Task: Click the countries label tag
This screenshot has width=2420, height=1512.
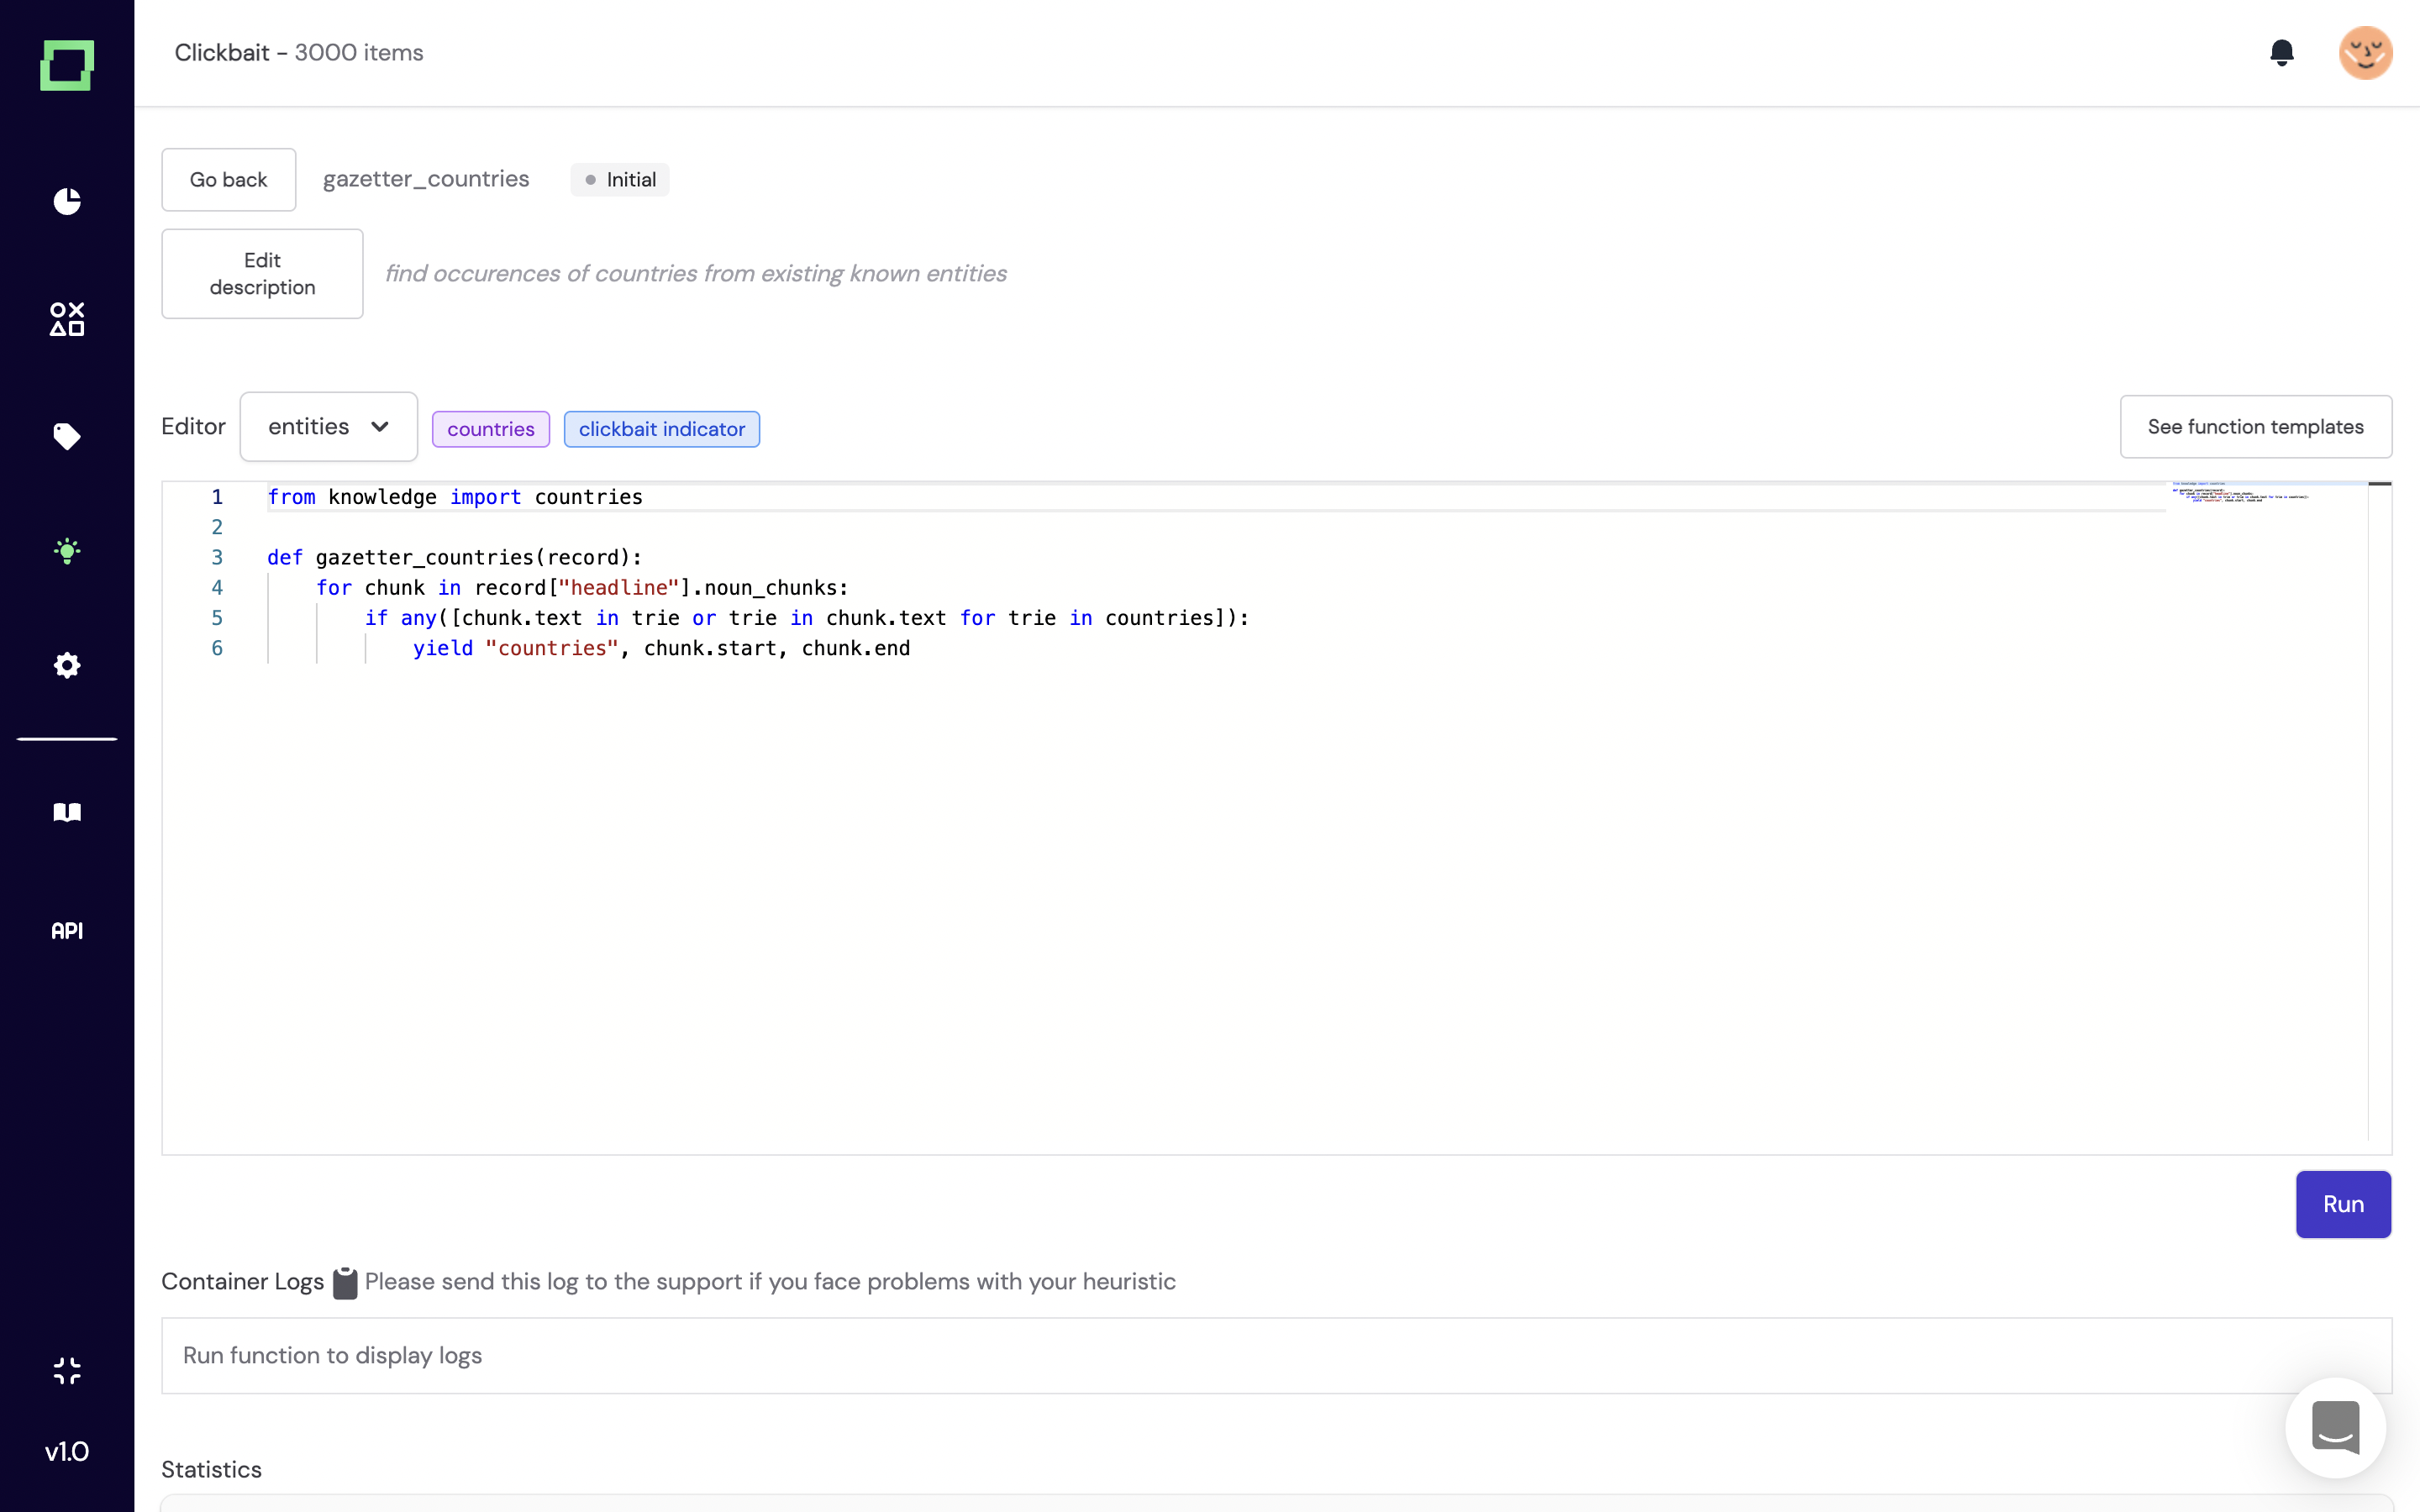Action: tap(490, 429)
